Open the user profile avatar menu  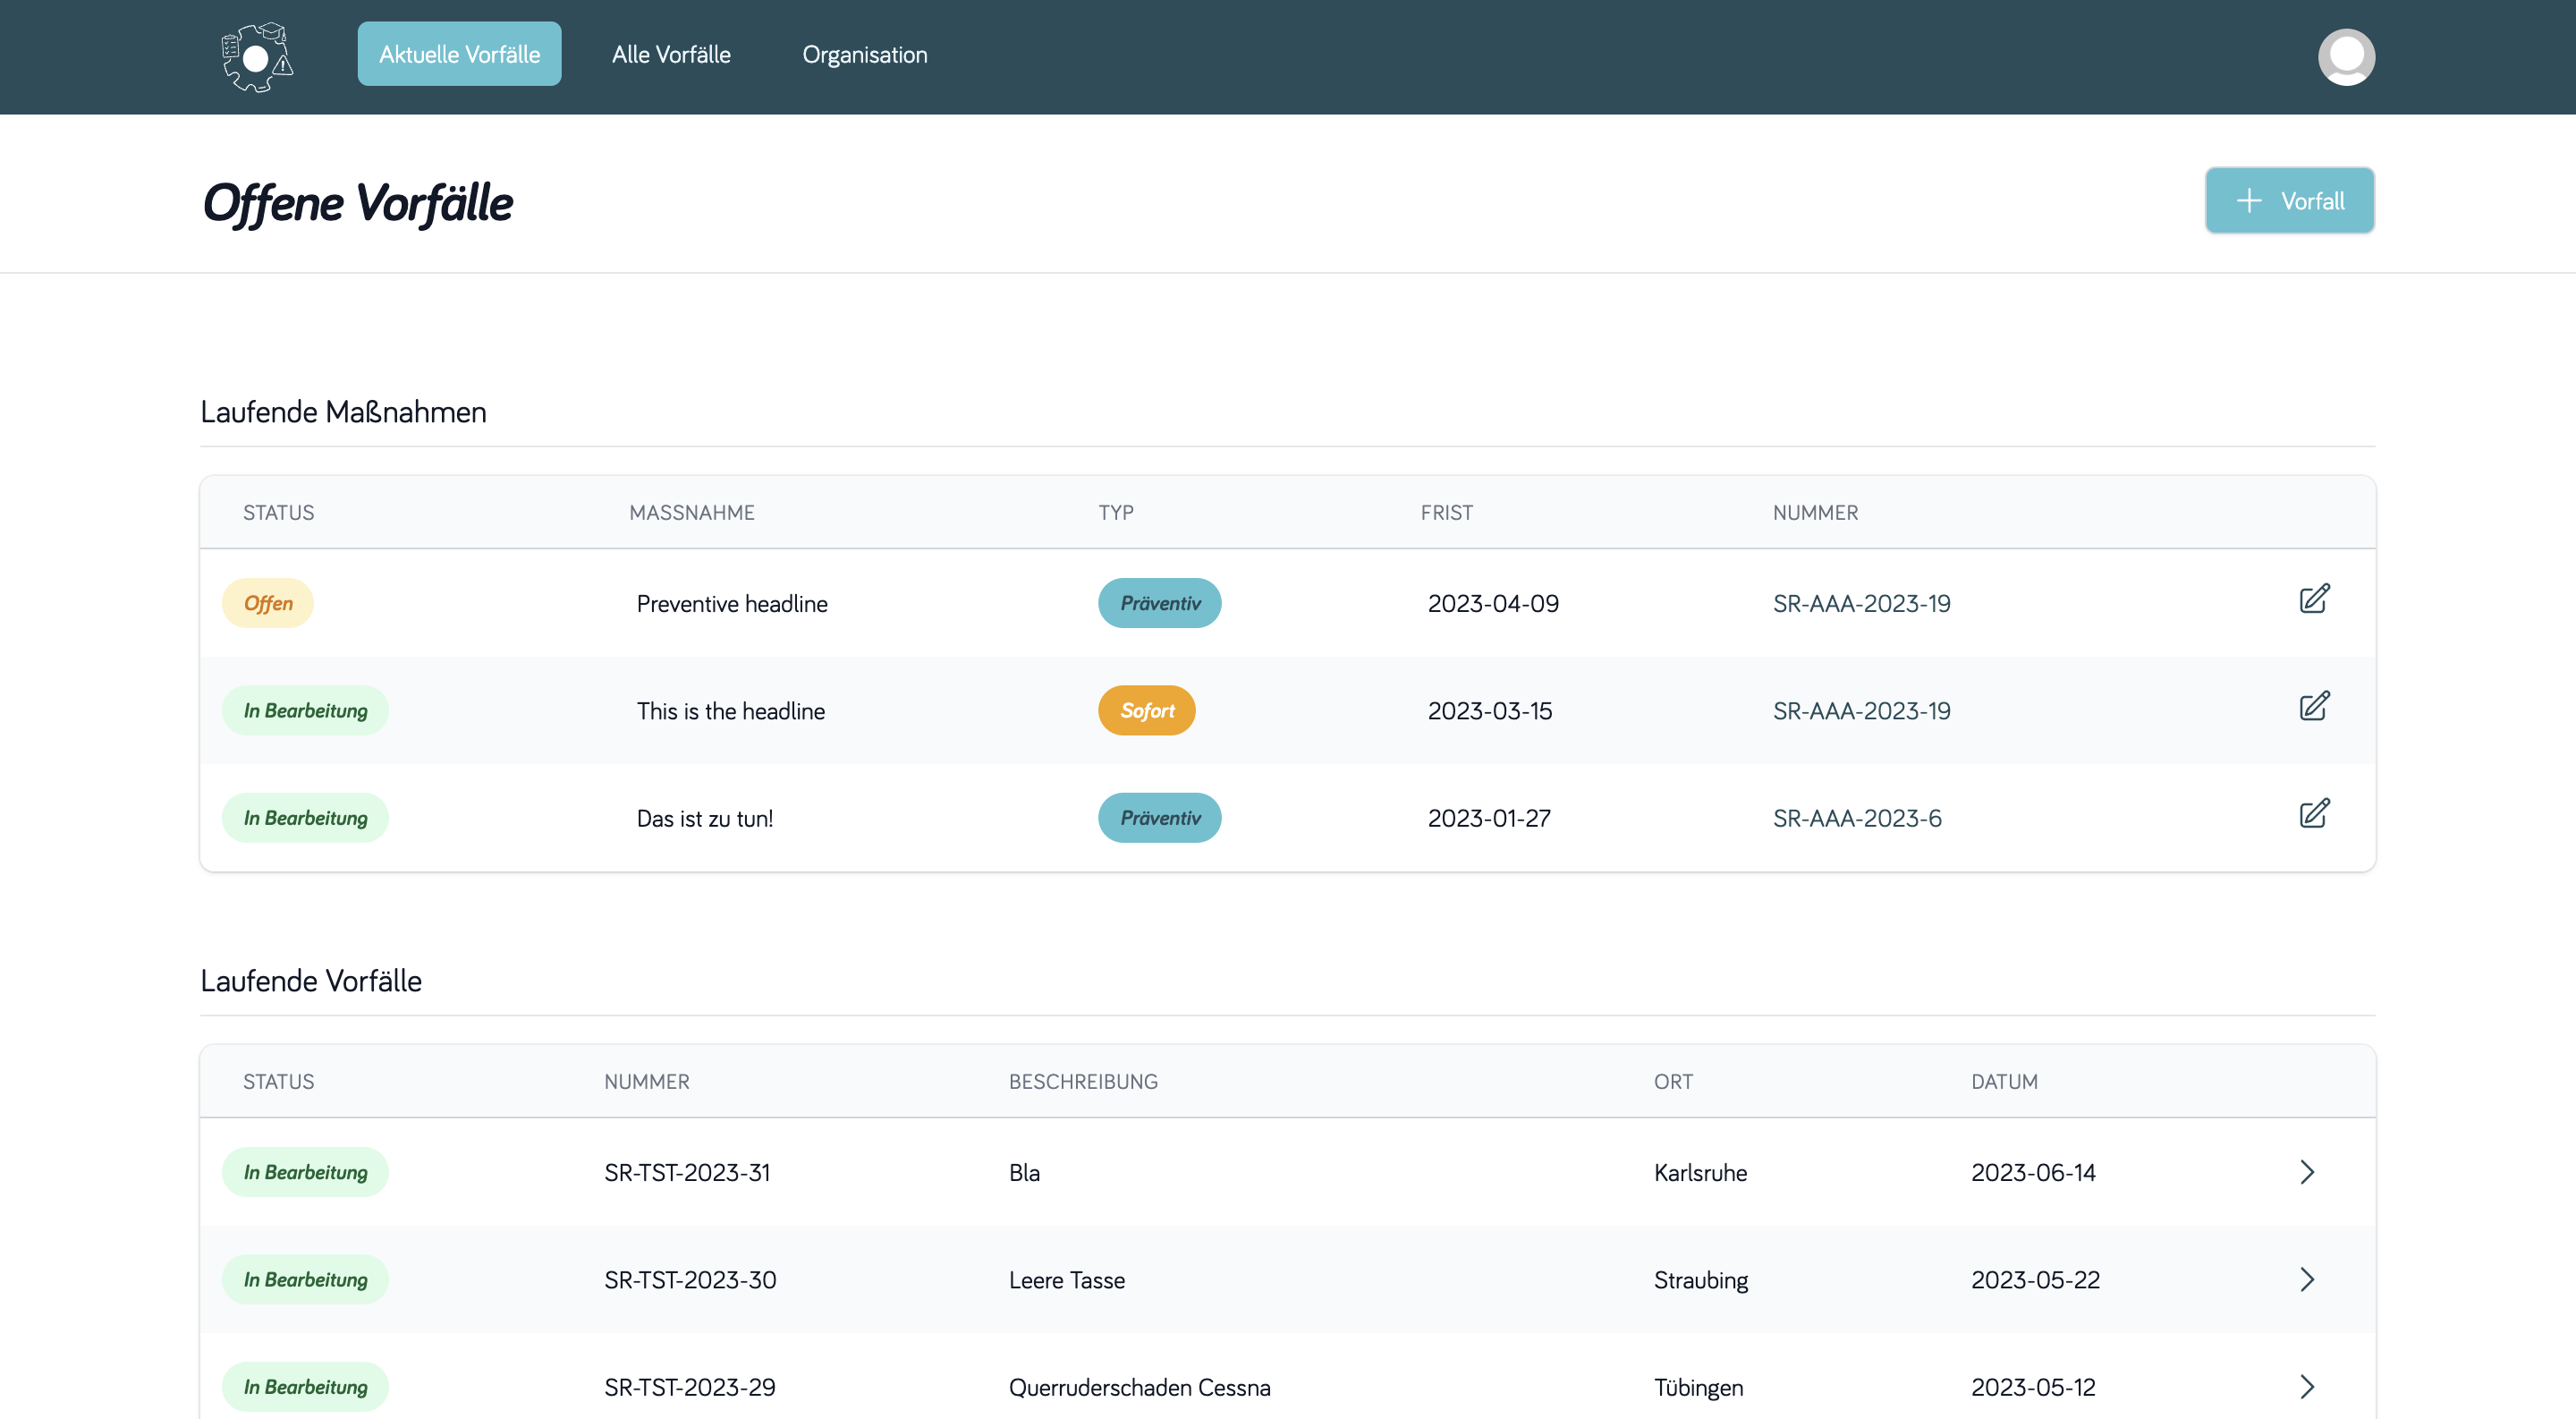click(2345, 57)
